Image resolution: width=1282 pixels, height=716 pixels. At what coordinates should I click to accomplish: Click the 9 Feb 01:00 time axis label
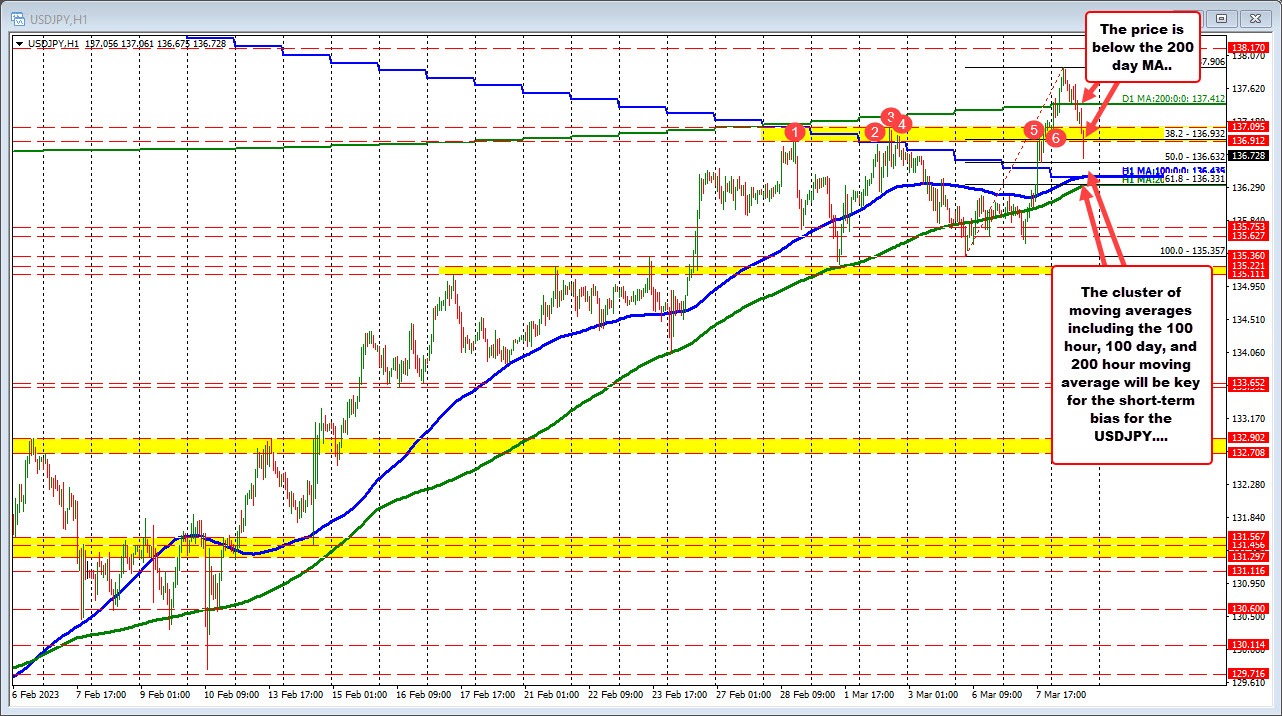pyautogui.click(x=165, y=693)
